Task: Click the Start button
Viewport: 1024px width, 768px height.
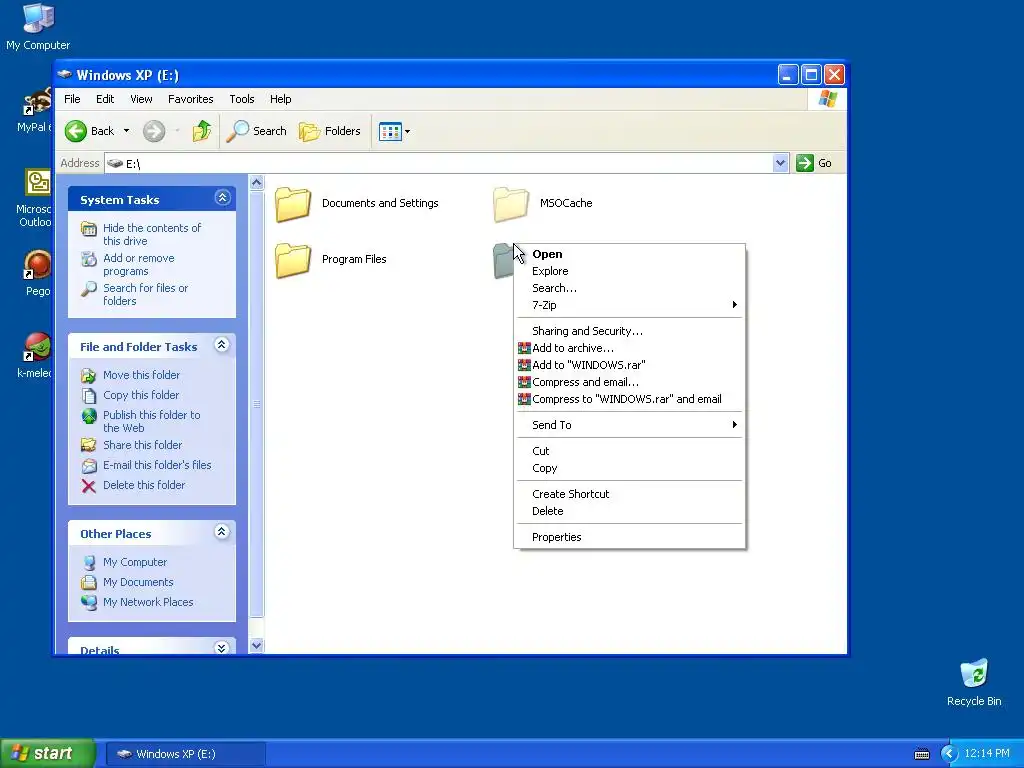Action: 47,754
